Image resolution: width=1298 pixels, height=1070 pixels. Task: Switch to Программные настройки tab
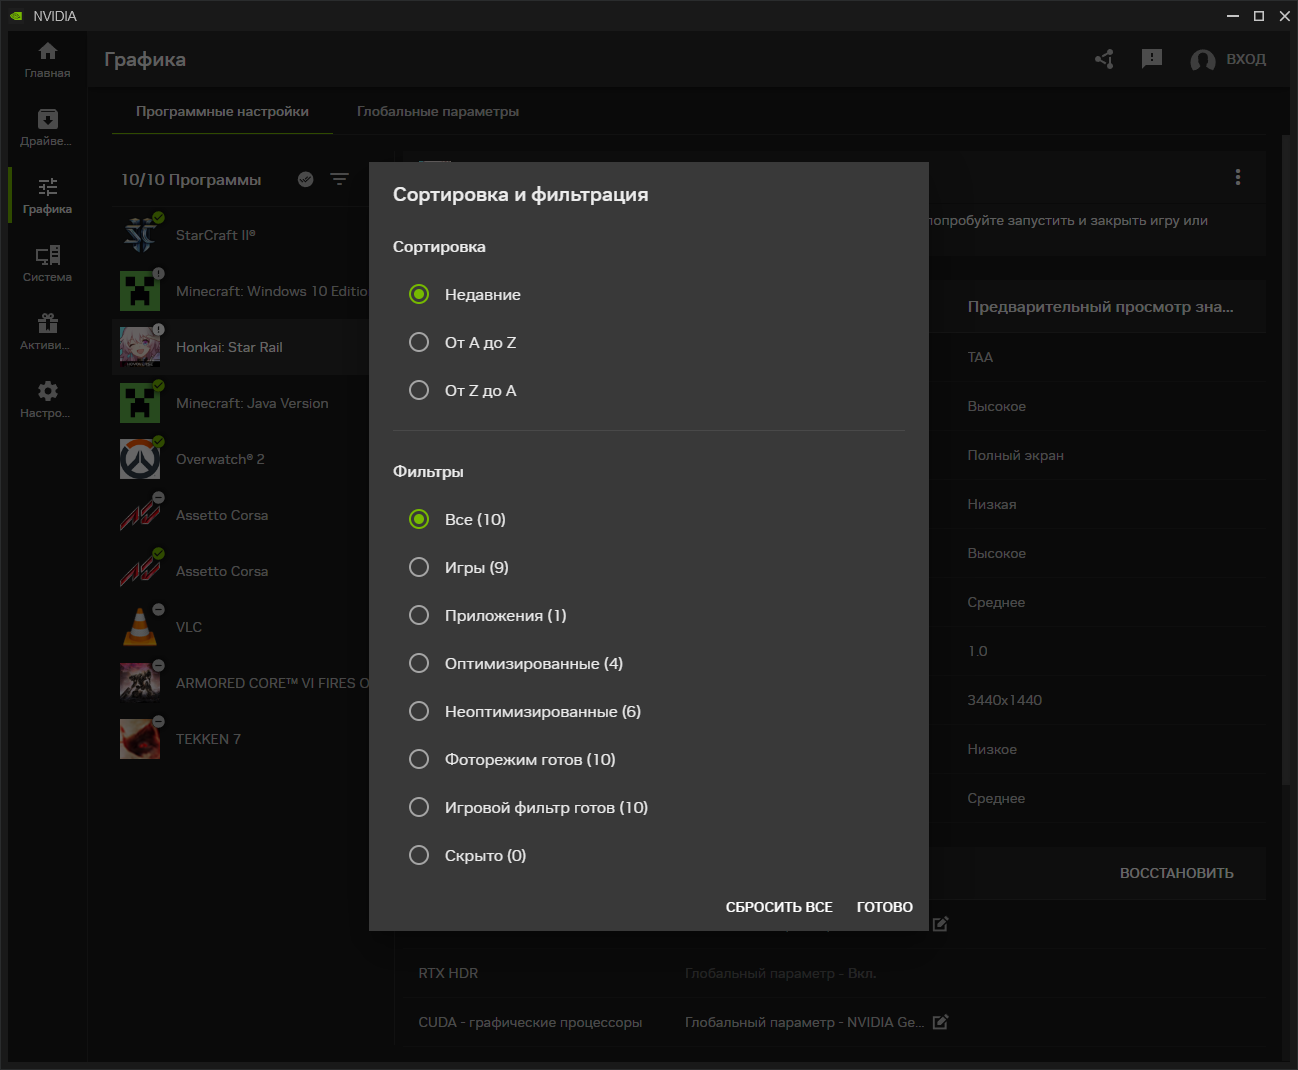click(x=222, y=111)
